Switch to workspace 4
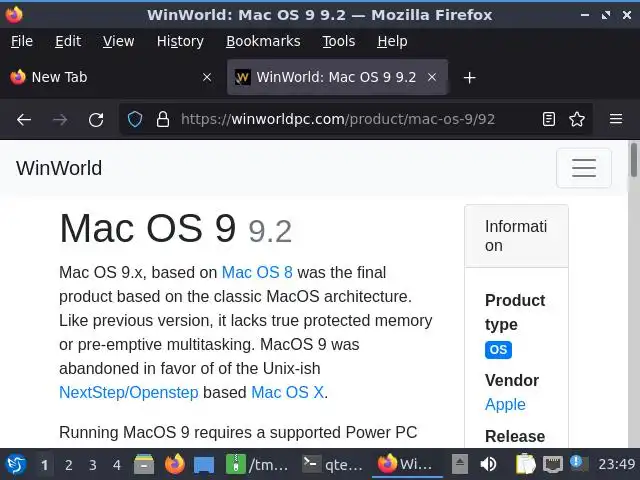This screenshot has height=480, width=640. [117, 464]
